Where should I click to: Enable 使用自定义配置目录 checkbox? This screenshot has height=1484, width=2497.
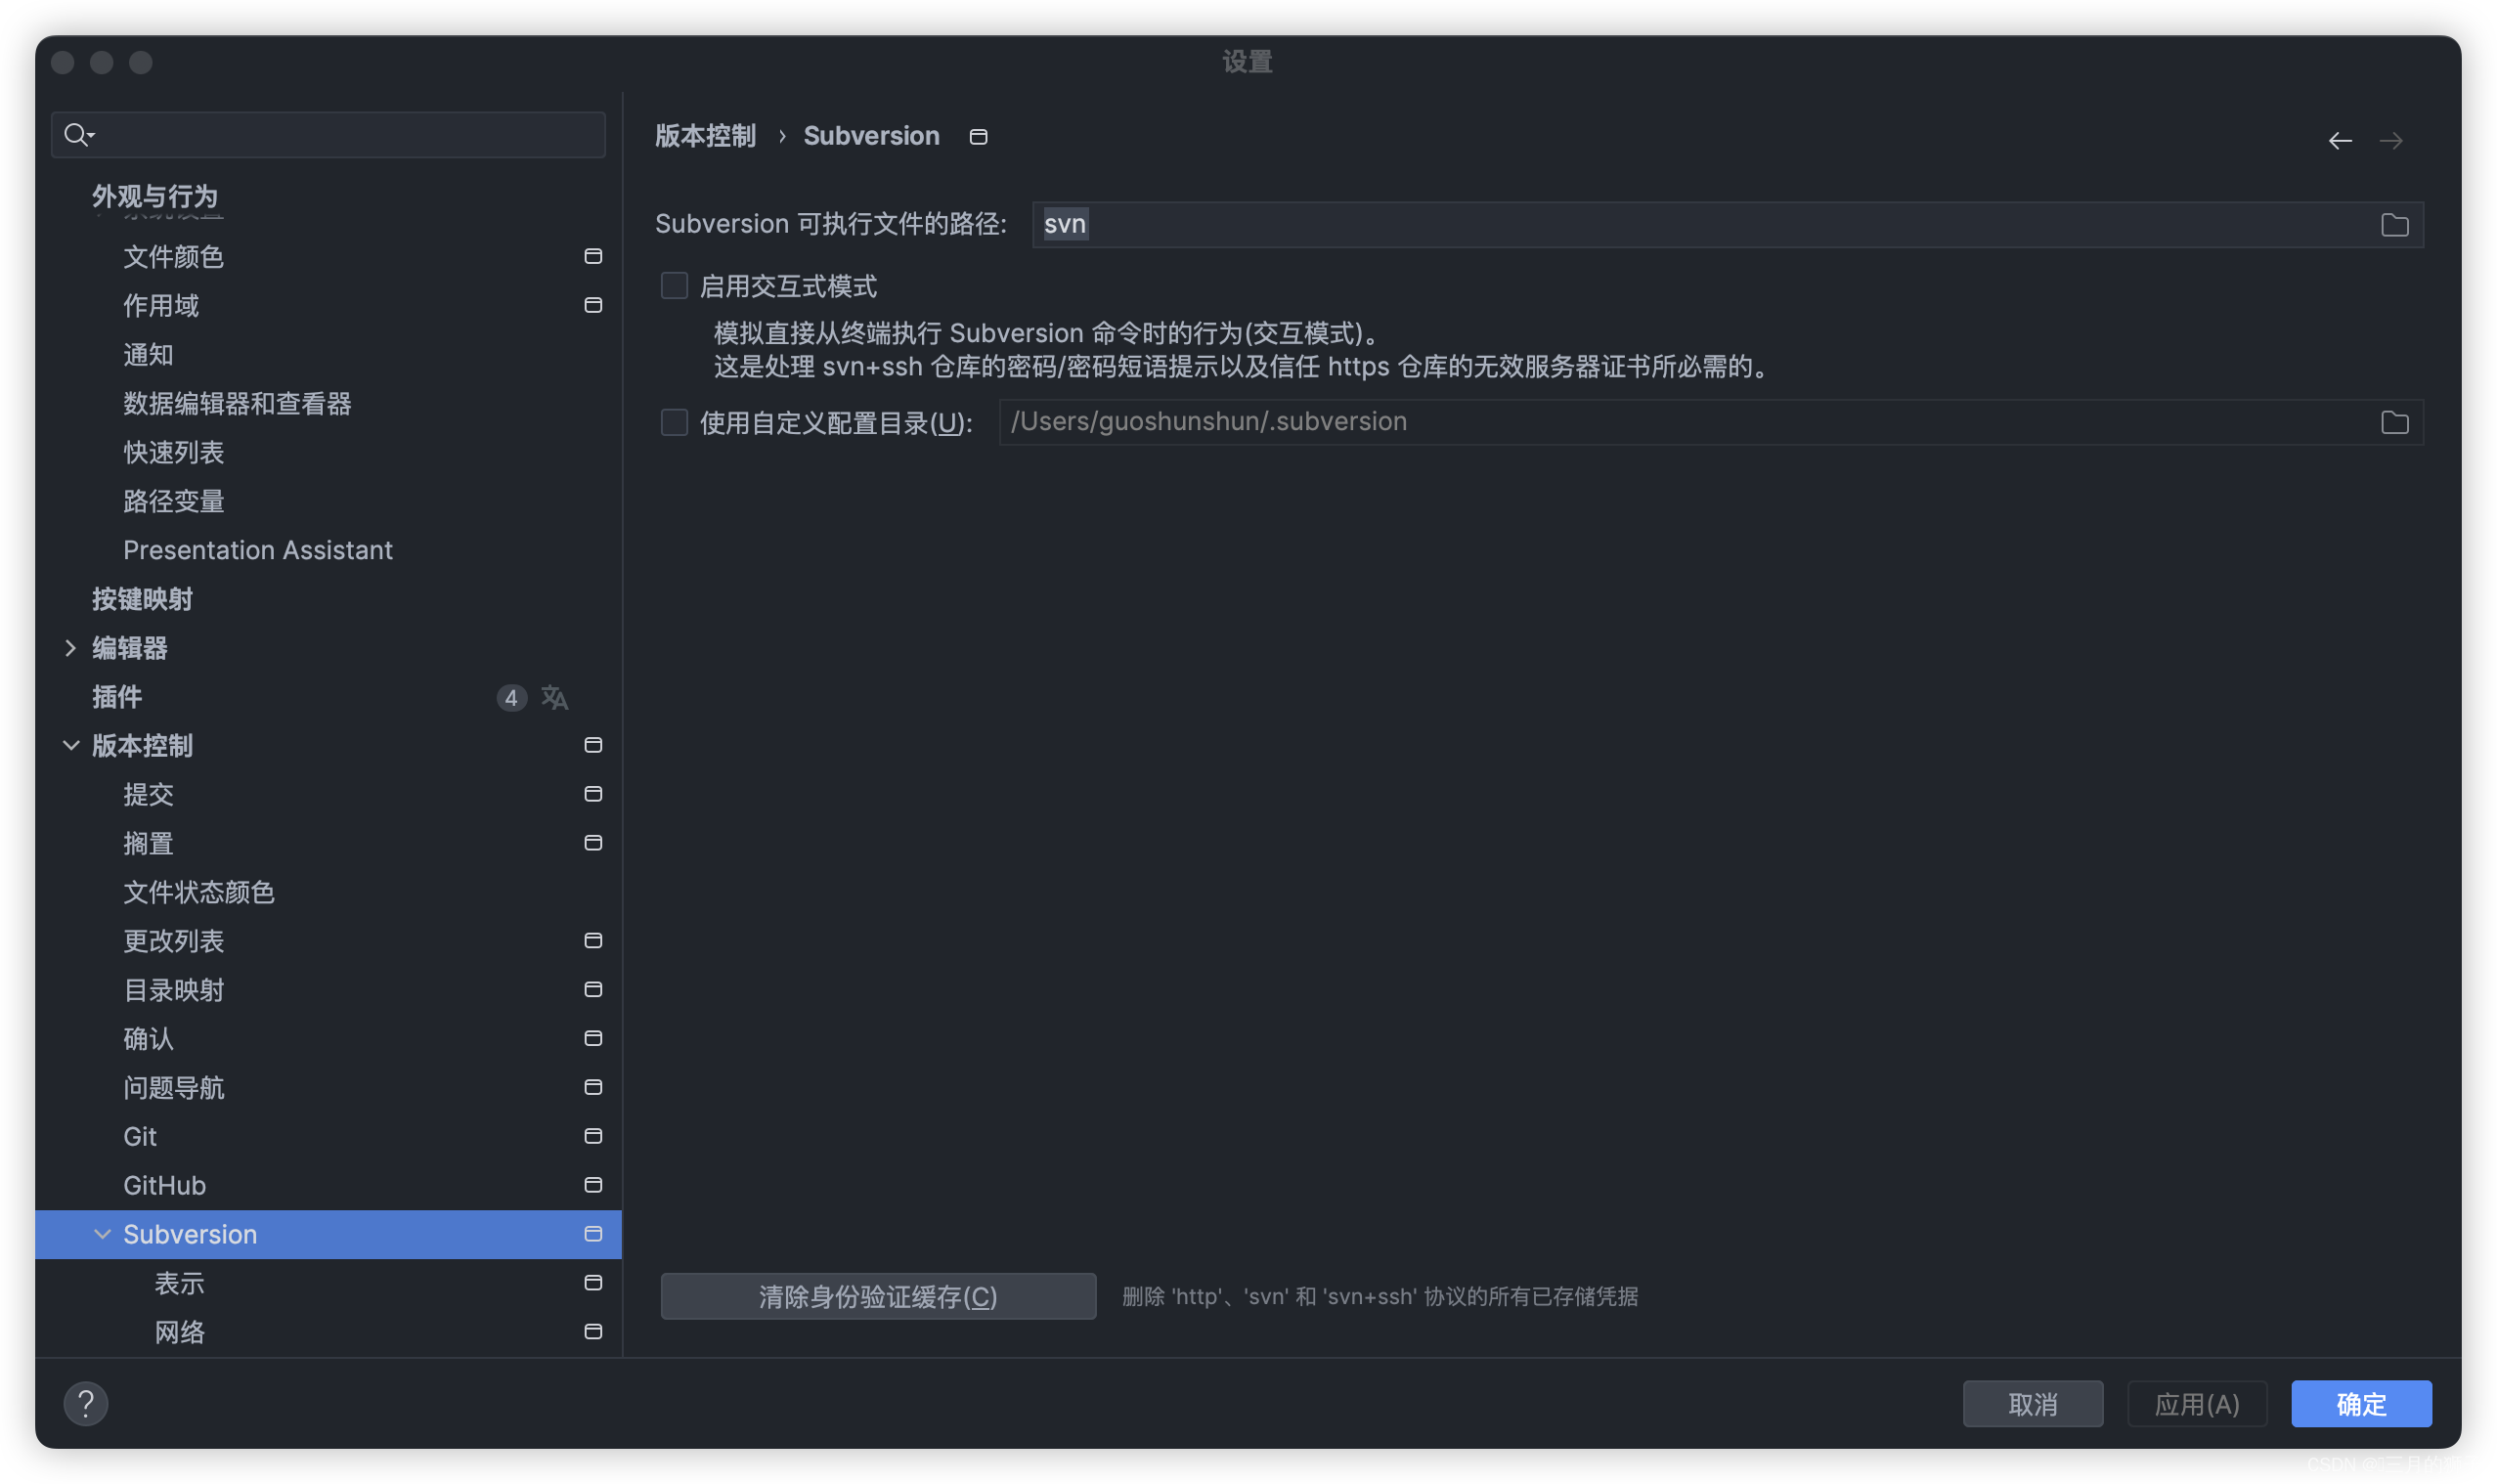[x=673, y=422]
